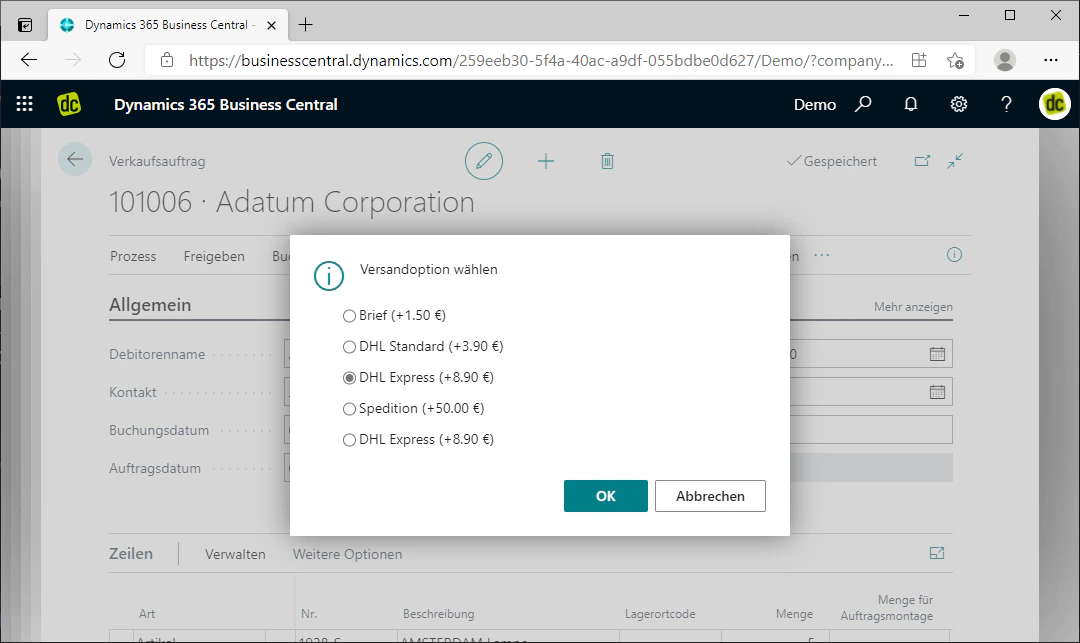Click the Zeilen section heading
The width and height of the screenshot is (1080, 643).
click(131, 554)
